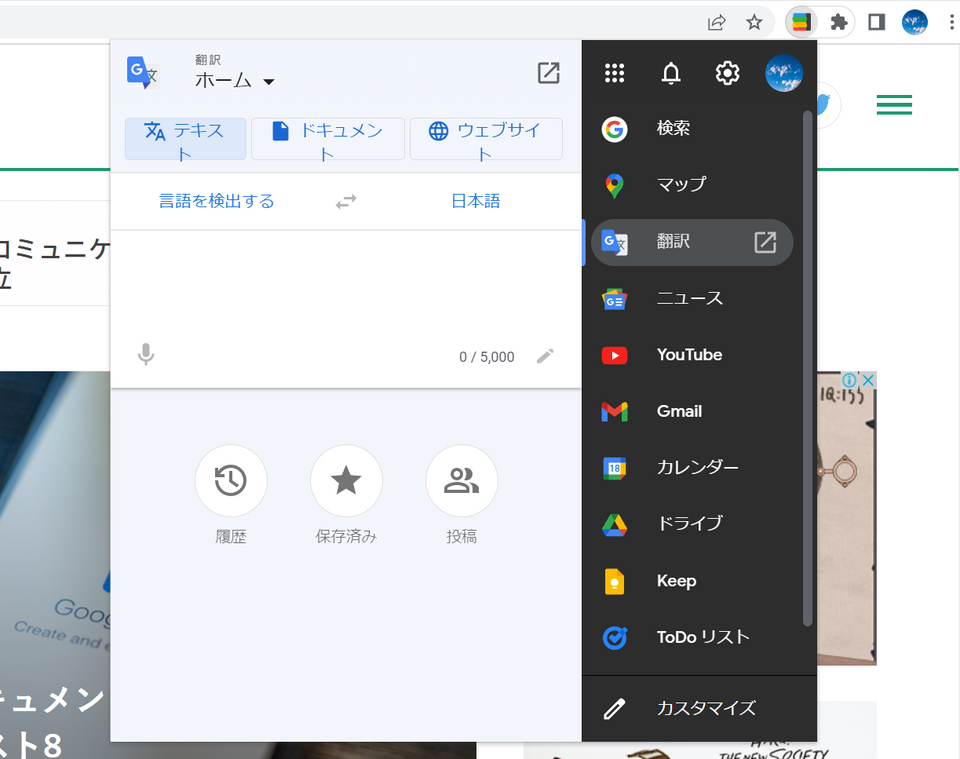
Task: Click カスタマイズ customize button
Action: coord(699,709)
